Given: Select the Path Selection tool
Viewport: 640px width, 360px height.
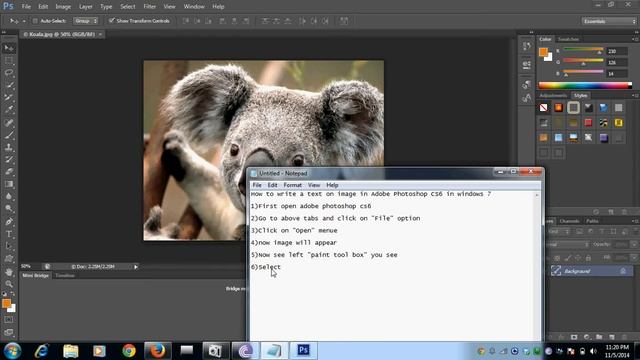Looking at the screenshot, I should [x=9, y=247].
